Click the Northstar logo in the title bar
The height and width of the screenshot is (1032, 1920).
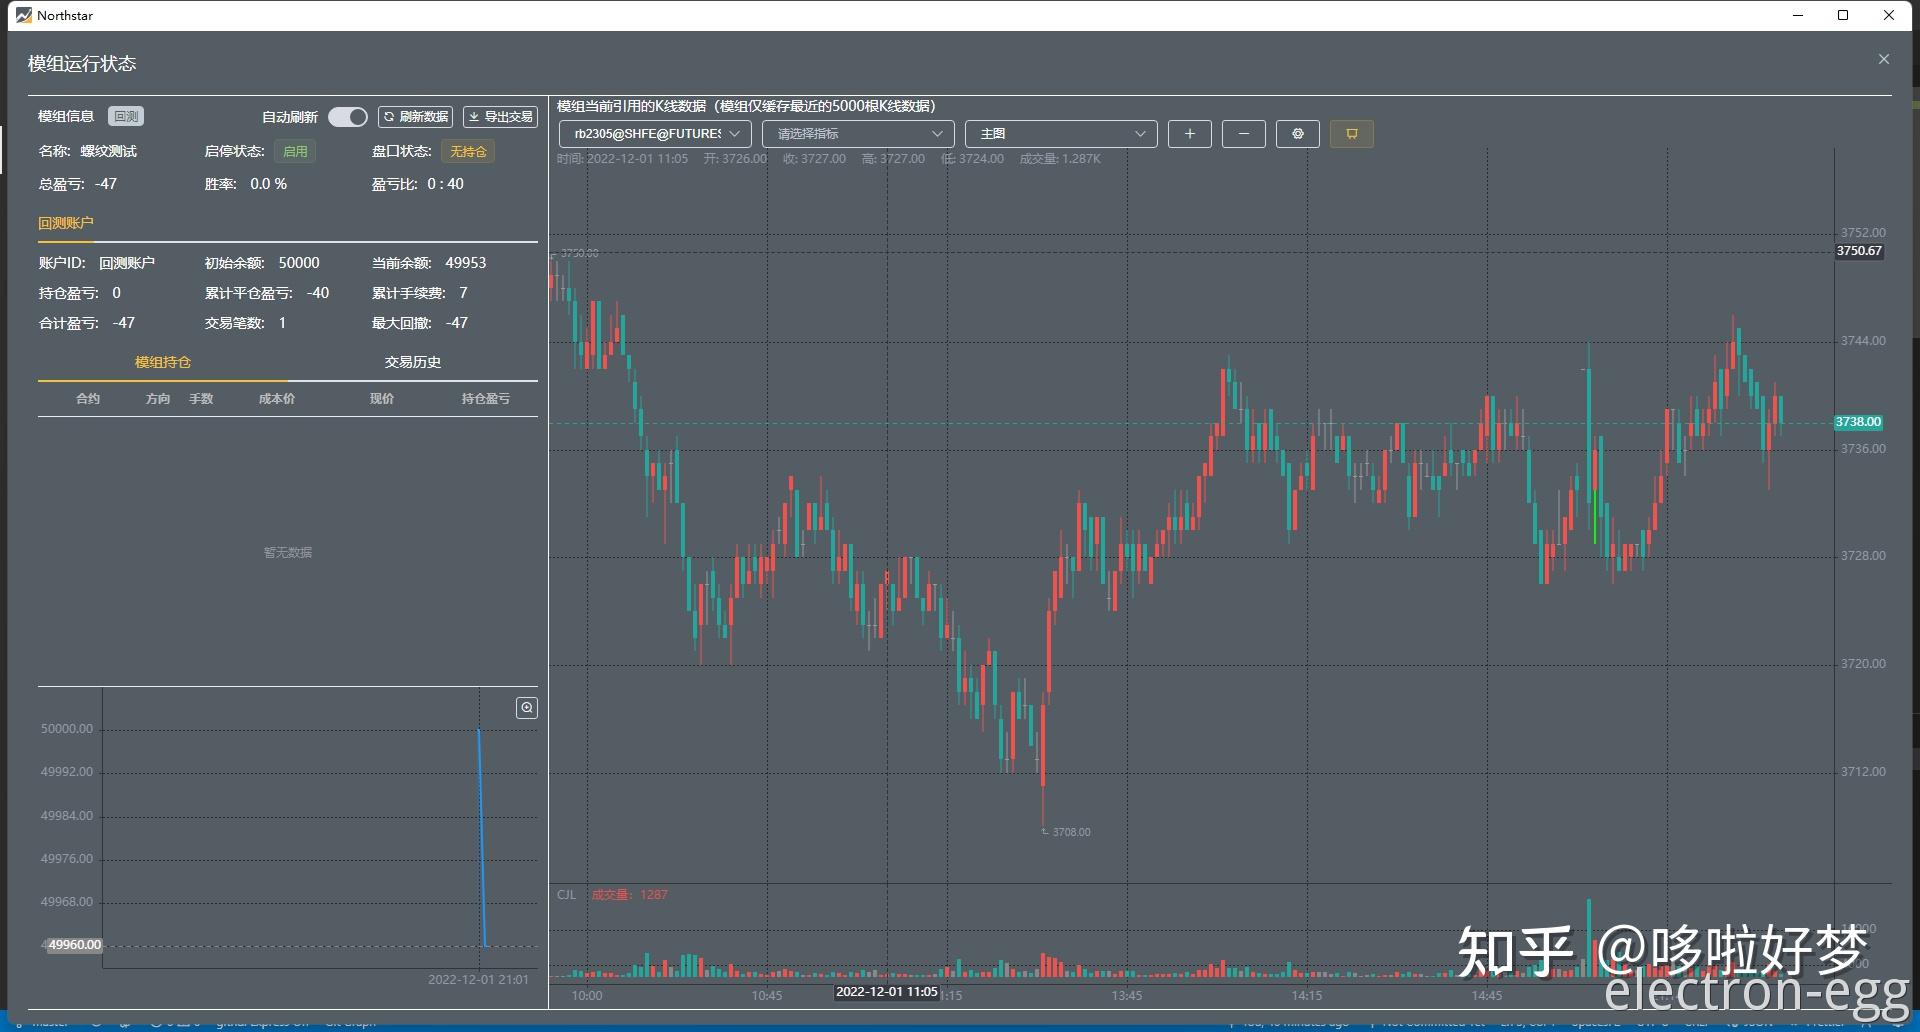[x=22, y=15]
